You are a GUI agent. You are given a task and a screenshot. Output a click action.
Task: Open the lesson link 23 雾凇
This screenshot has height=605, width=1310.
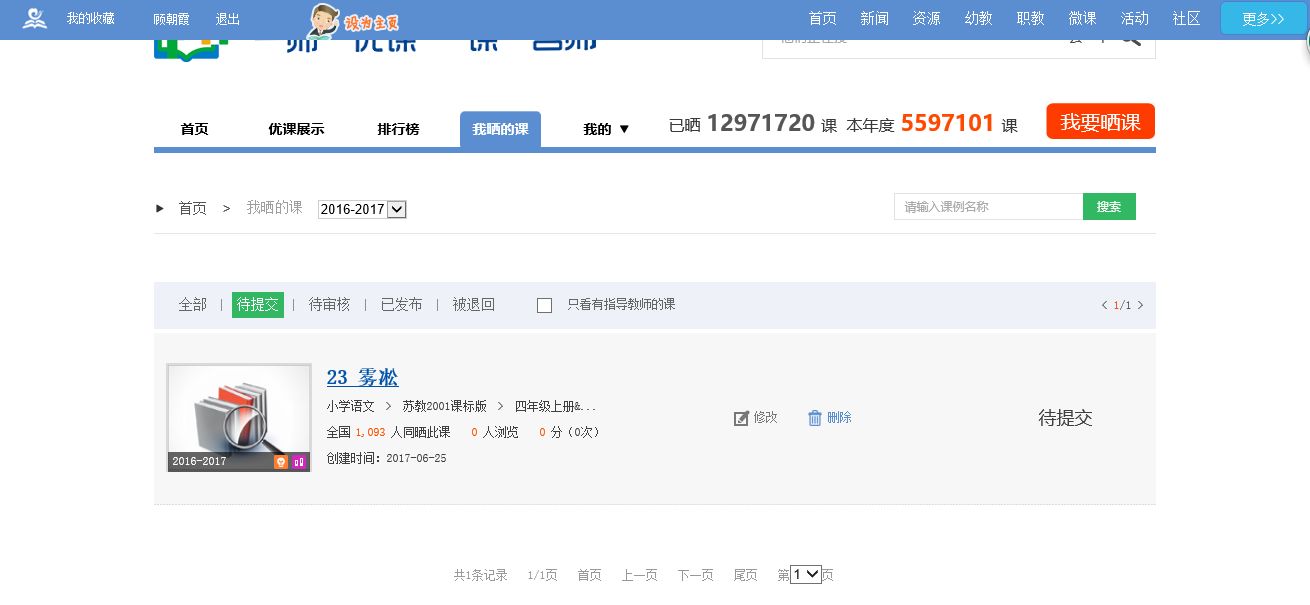coord(362,377)
